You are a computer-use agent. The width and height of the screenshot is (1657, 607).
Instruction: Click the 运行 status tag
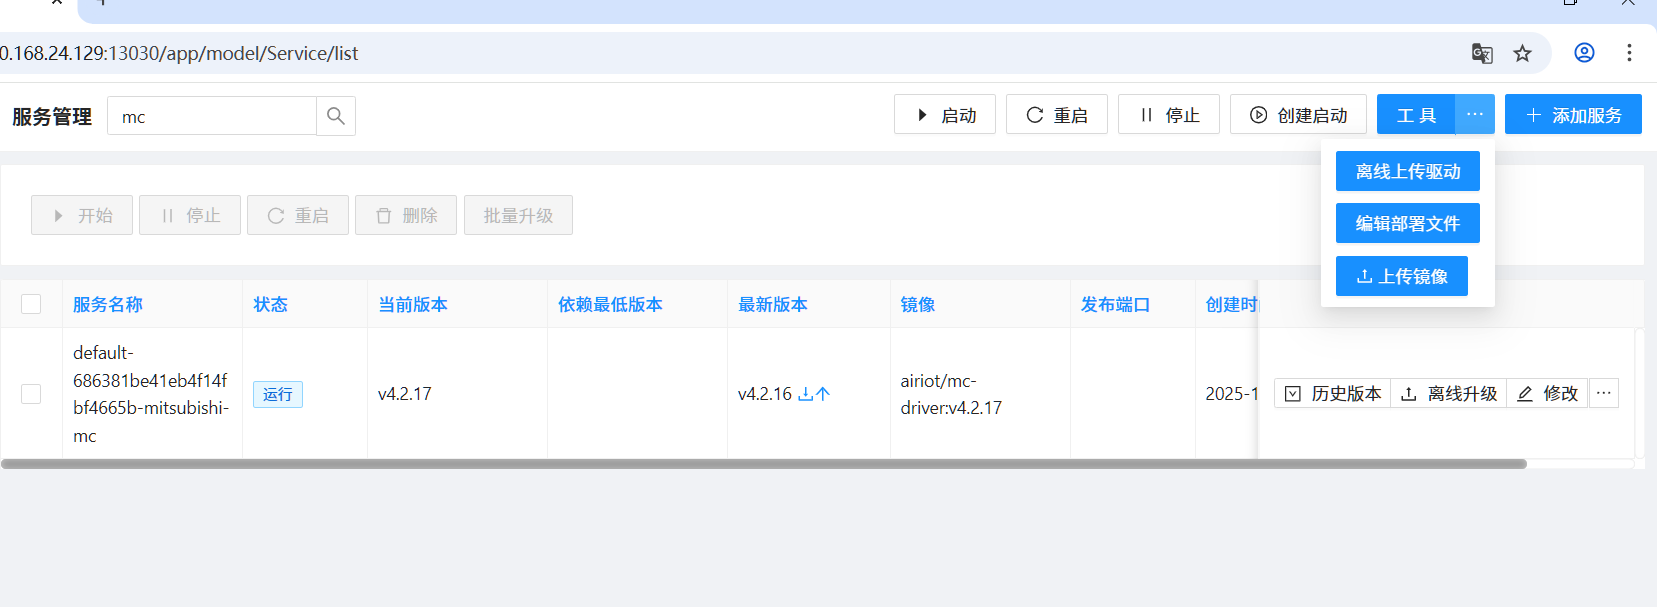tap(277, 394)
